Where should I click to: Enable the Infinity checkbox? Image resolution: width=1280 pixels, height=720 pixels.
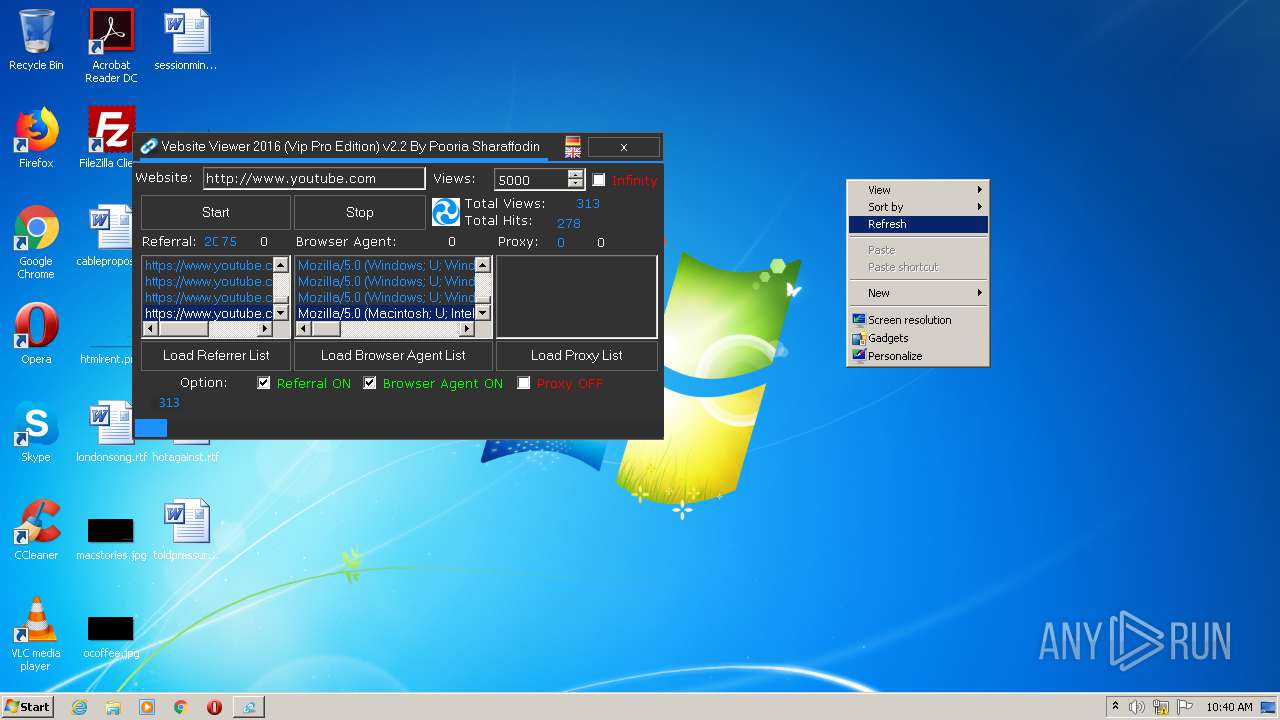click(x=599, y=180)
